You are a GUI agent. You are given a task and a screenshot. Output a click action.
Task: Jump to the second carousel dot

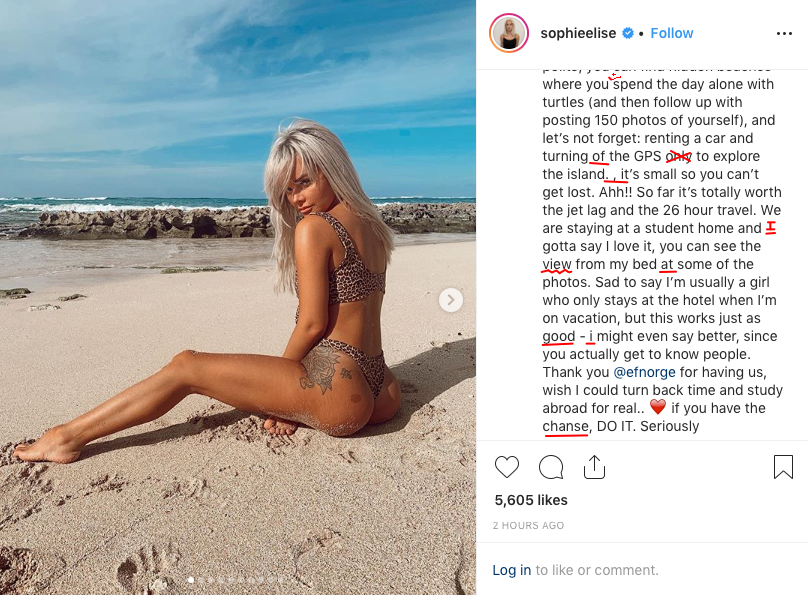pyautogui.click(x=201, y=581)
